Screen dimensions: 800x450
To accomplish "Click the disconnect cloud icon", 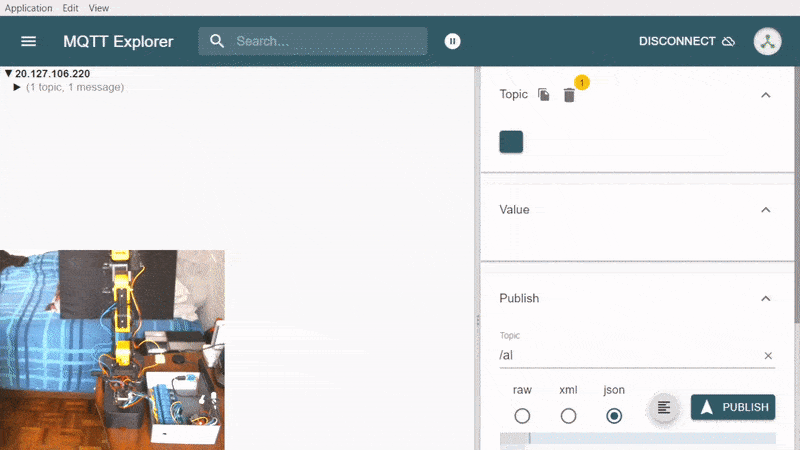I will tap(729, 41).
